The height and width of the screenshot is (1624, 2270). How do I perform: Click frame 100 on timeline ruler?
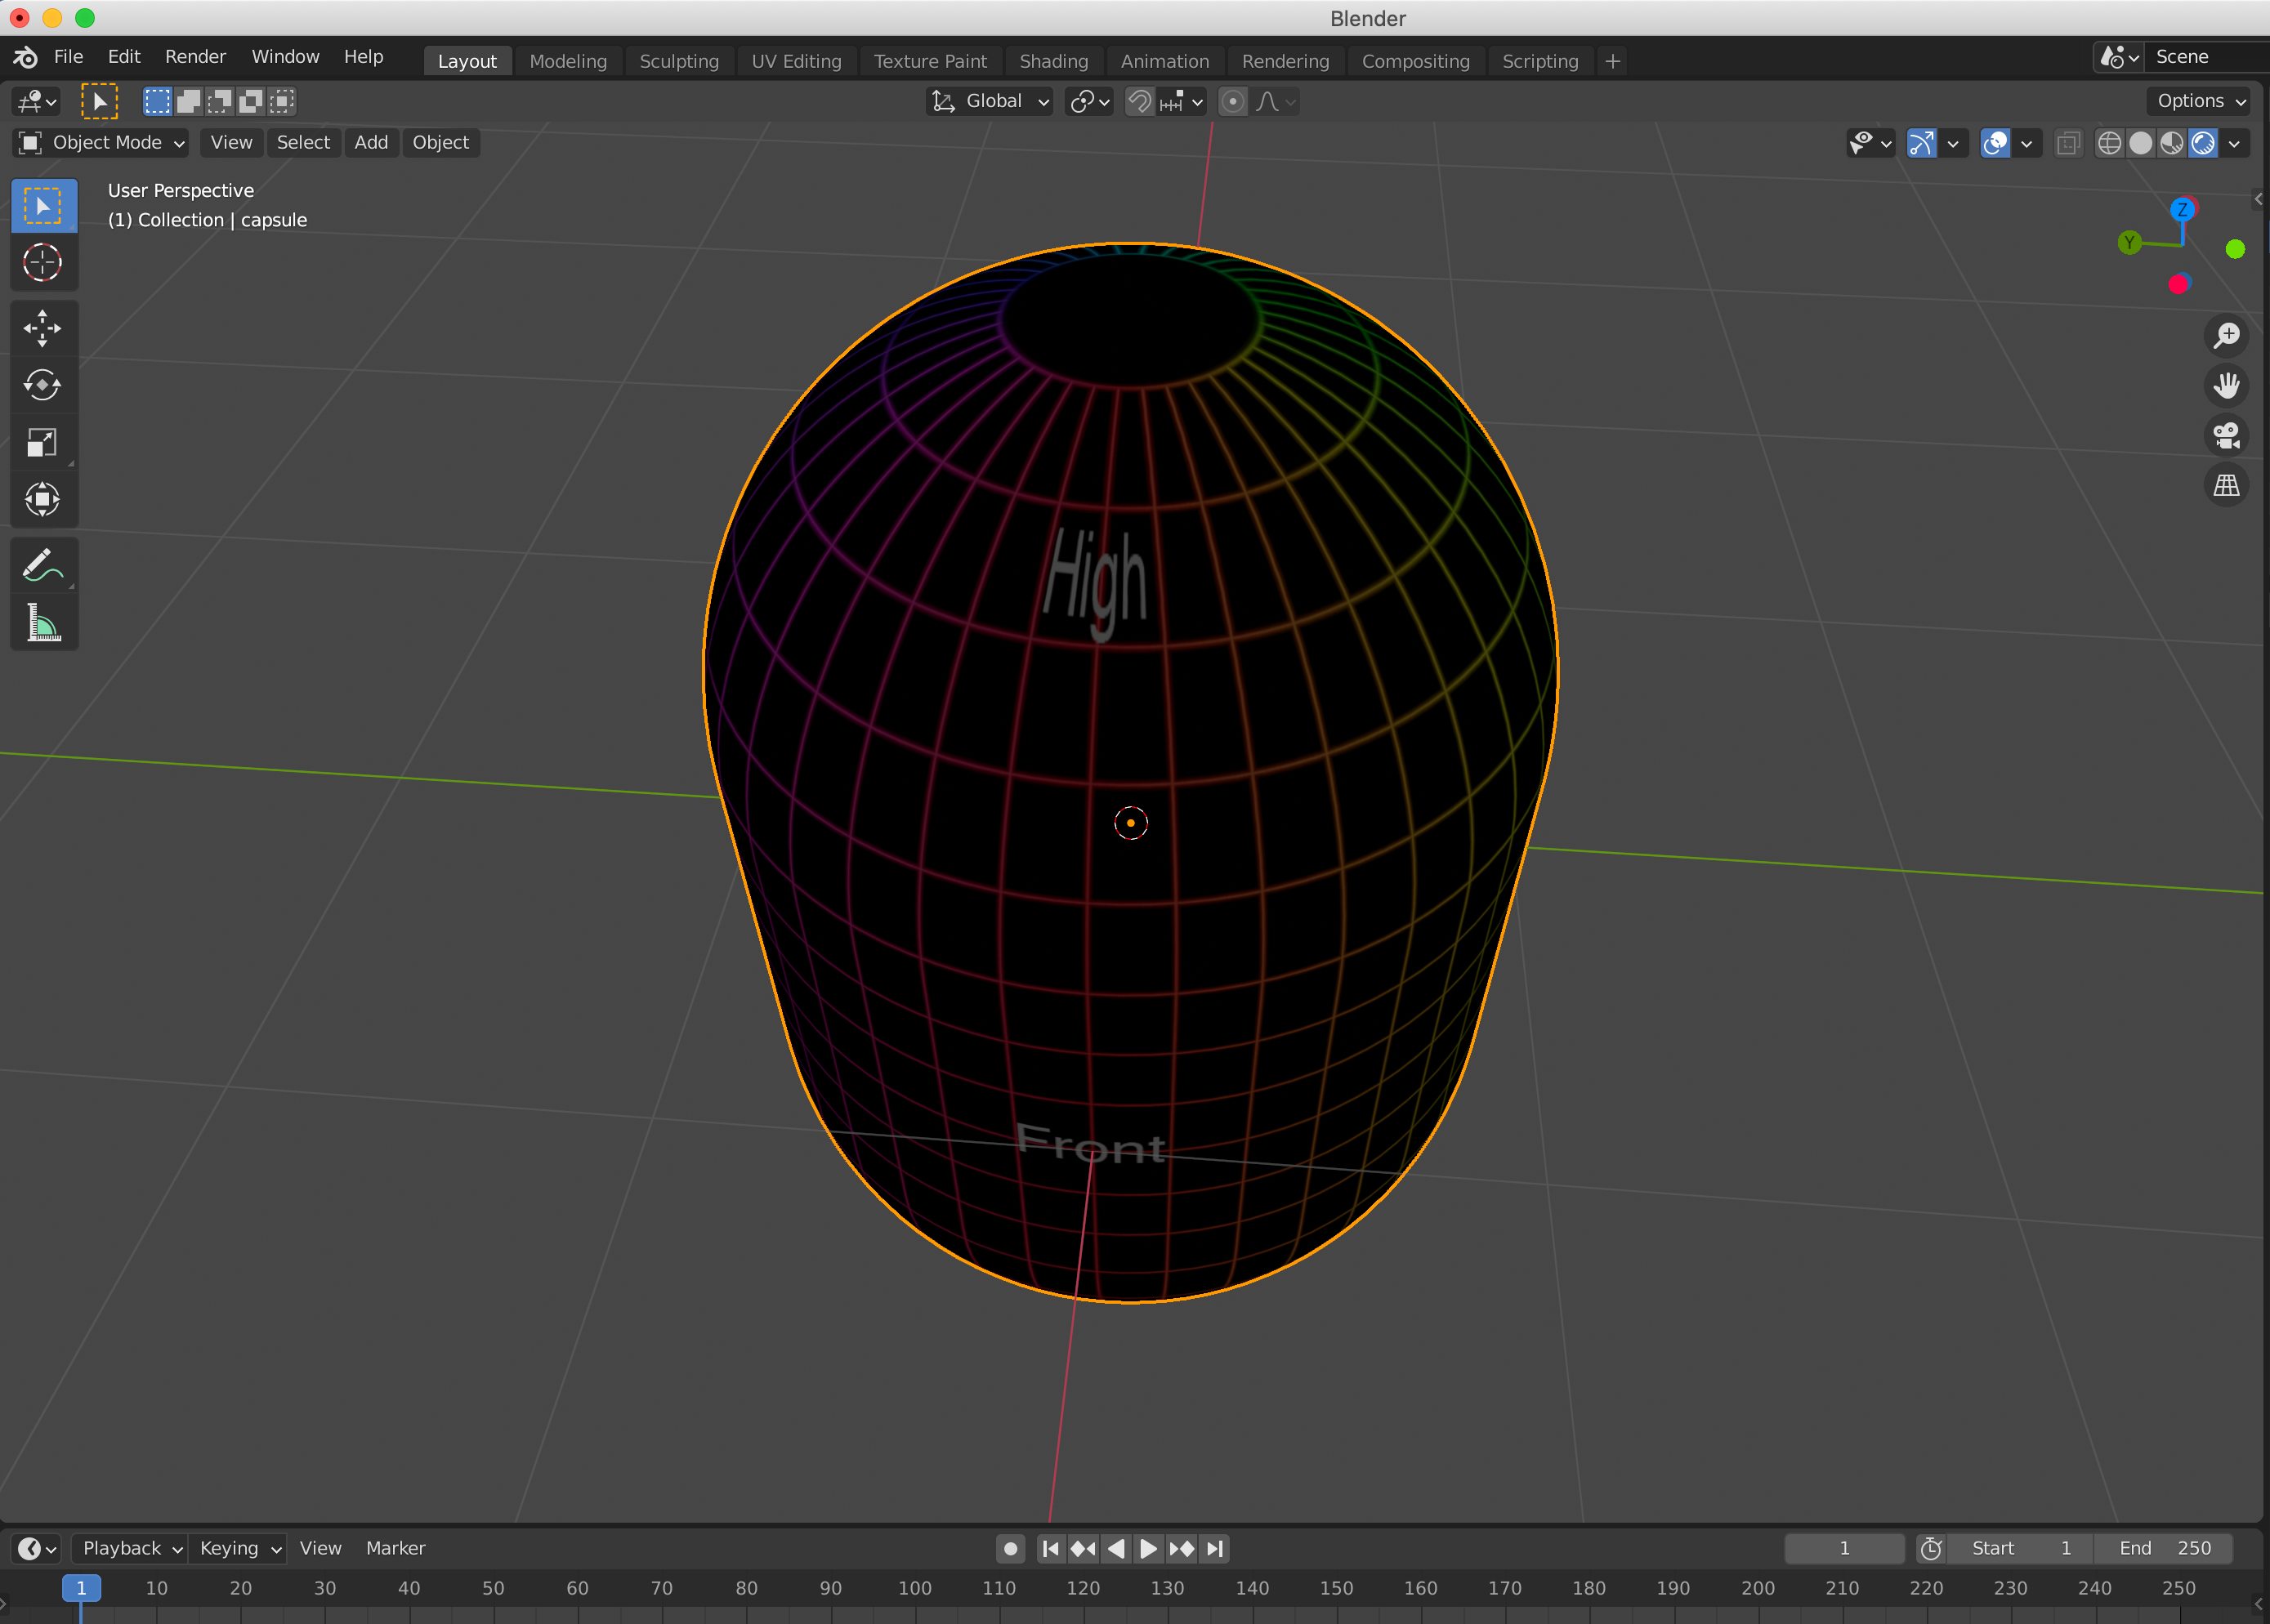tap(914, 1588)
